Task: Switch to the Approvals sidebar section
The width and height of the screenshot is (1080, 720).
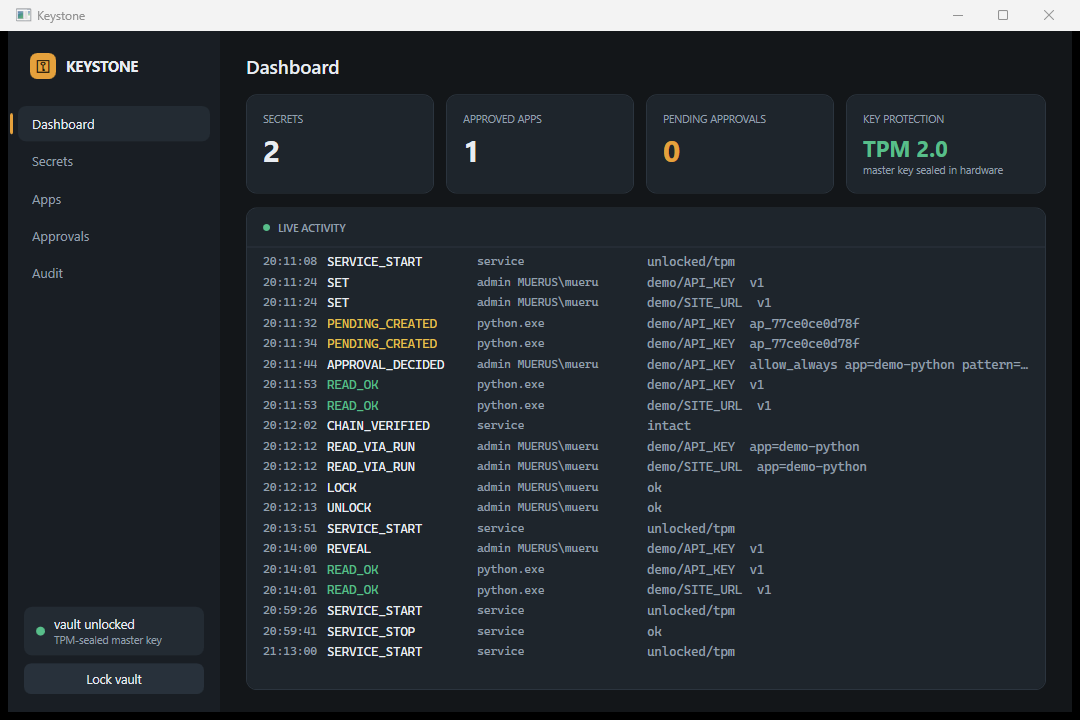Action: pyautogui.click(x=114, y=236)
